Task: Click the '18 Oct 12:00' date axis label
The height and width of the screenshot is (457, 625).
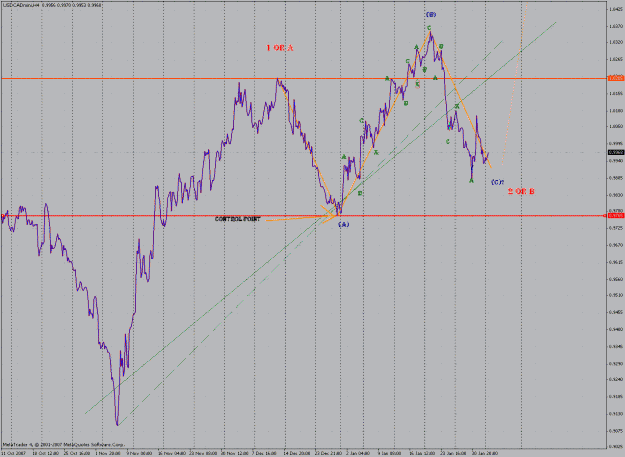Action: (45, 453)
